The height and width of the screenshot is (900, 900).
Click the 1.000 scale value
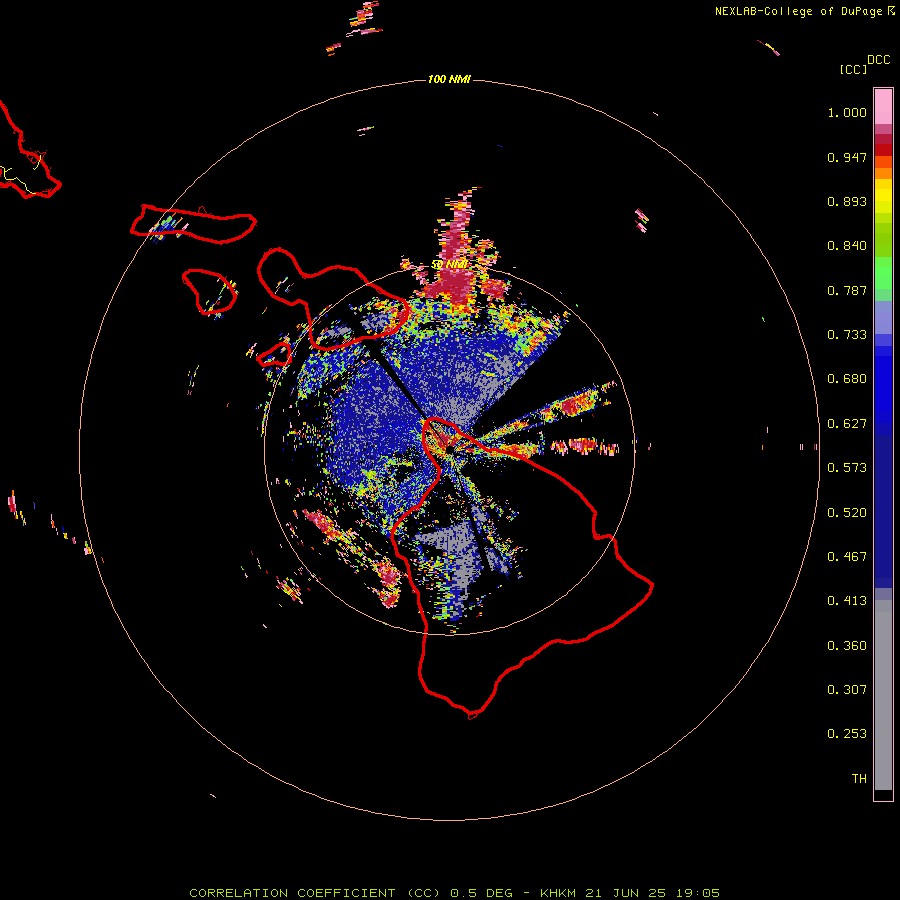tap(847, 112)
